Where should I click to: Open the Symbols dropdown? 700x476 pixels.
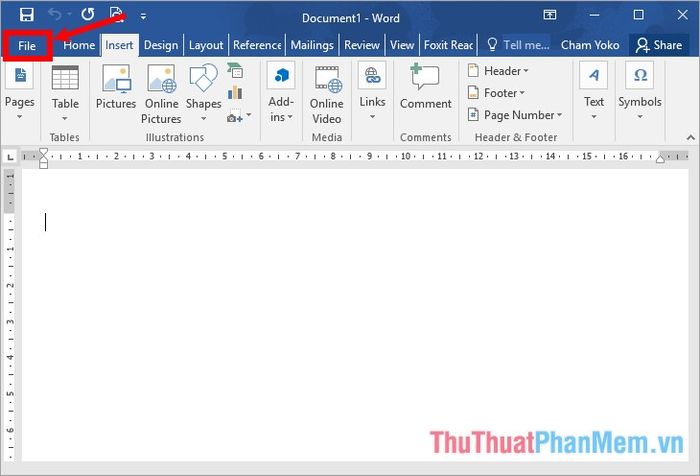click(640, 92)
